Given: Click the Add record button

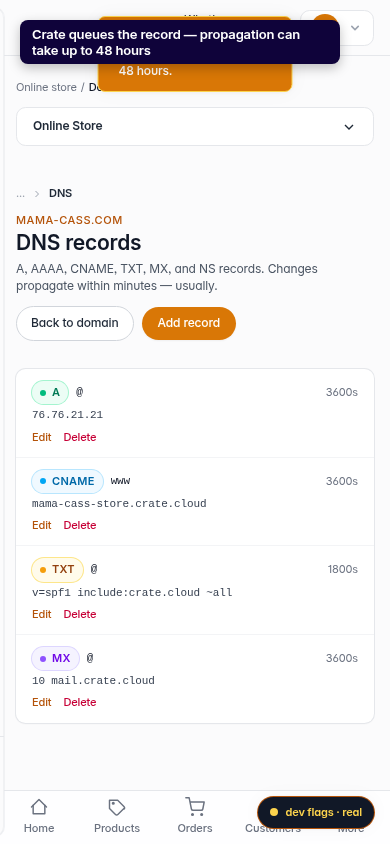Looking at the screenshot, I should point(189,323).
